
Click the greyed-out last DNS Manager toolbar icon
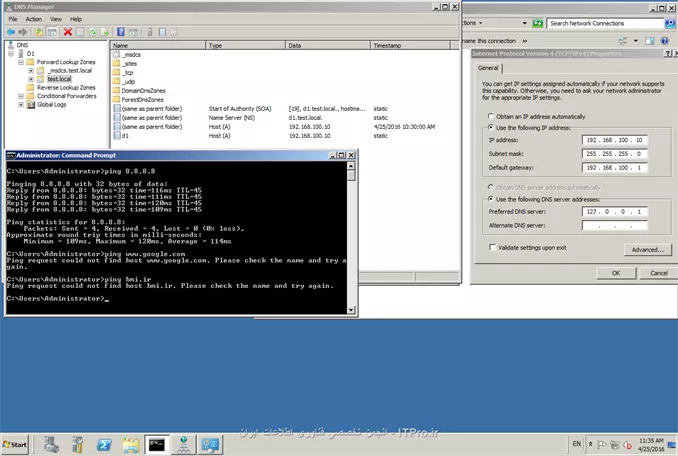(x=174, y=32)
